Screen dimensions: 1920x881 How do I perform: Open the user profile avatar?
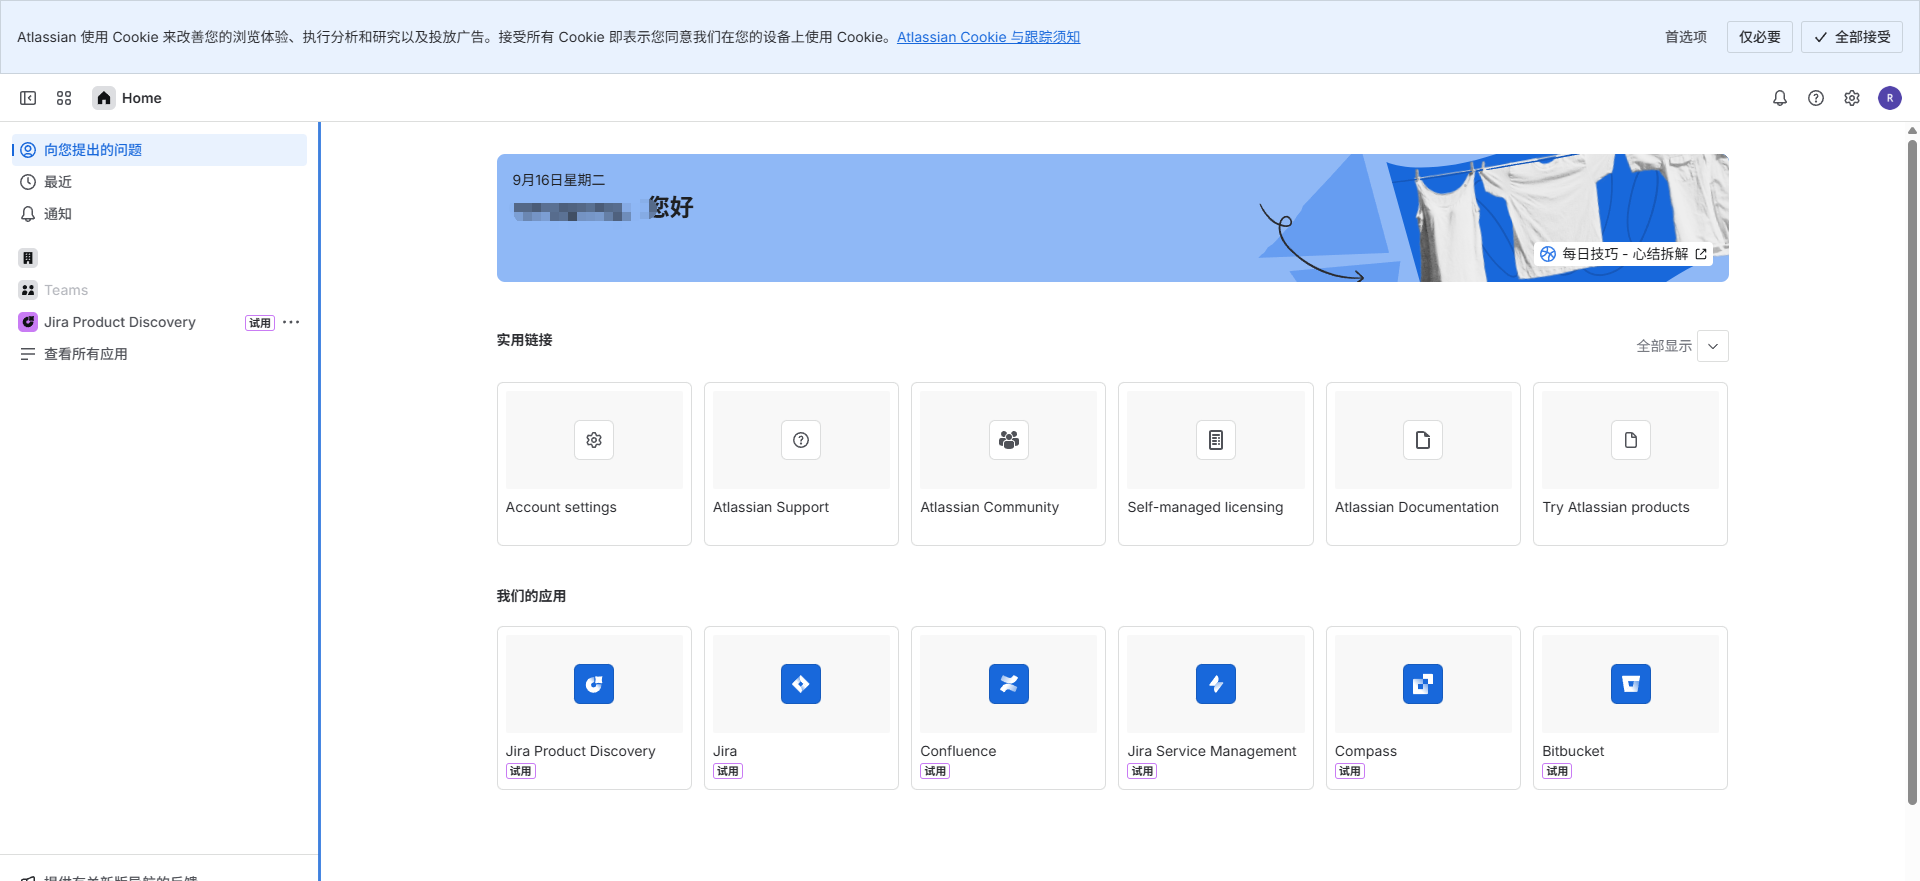point(1889,98)
